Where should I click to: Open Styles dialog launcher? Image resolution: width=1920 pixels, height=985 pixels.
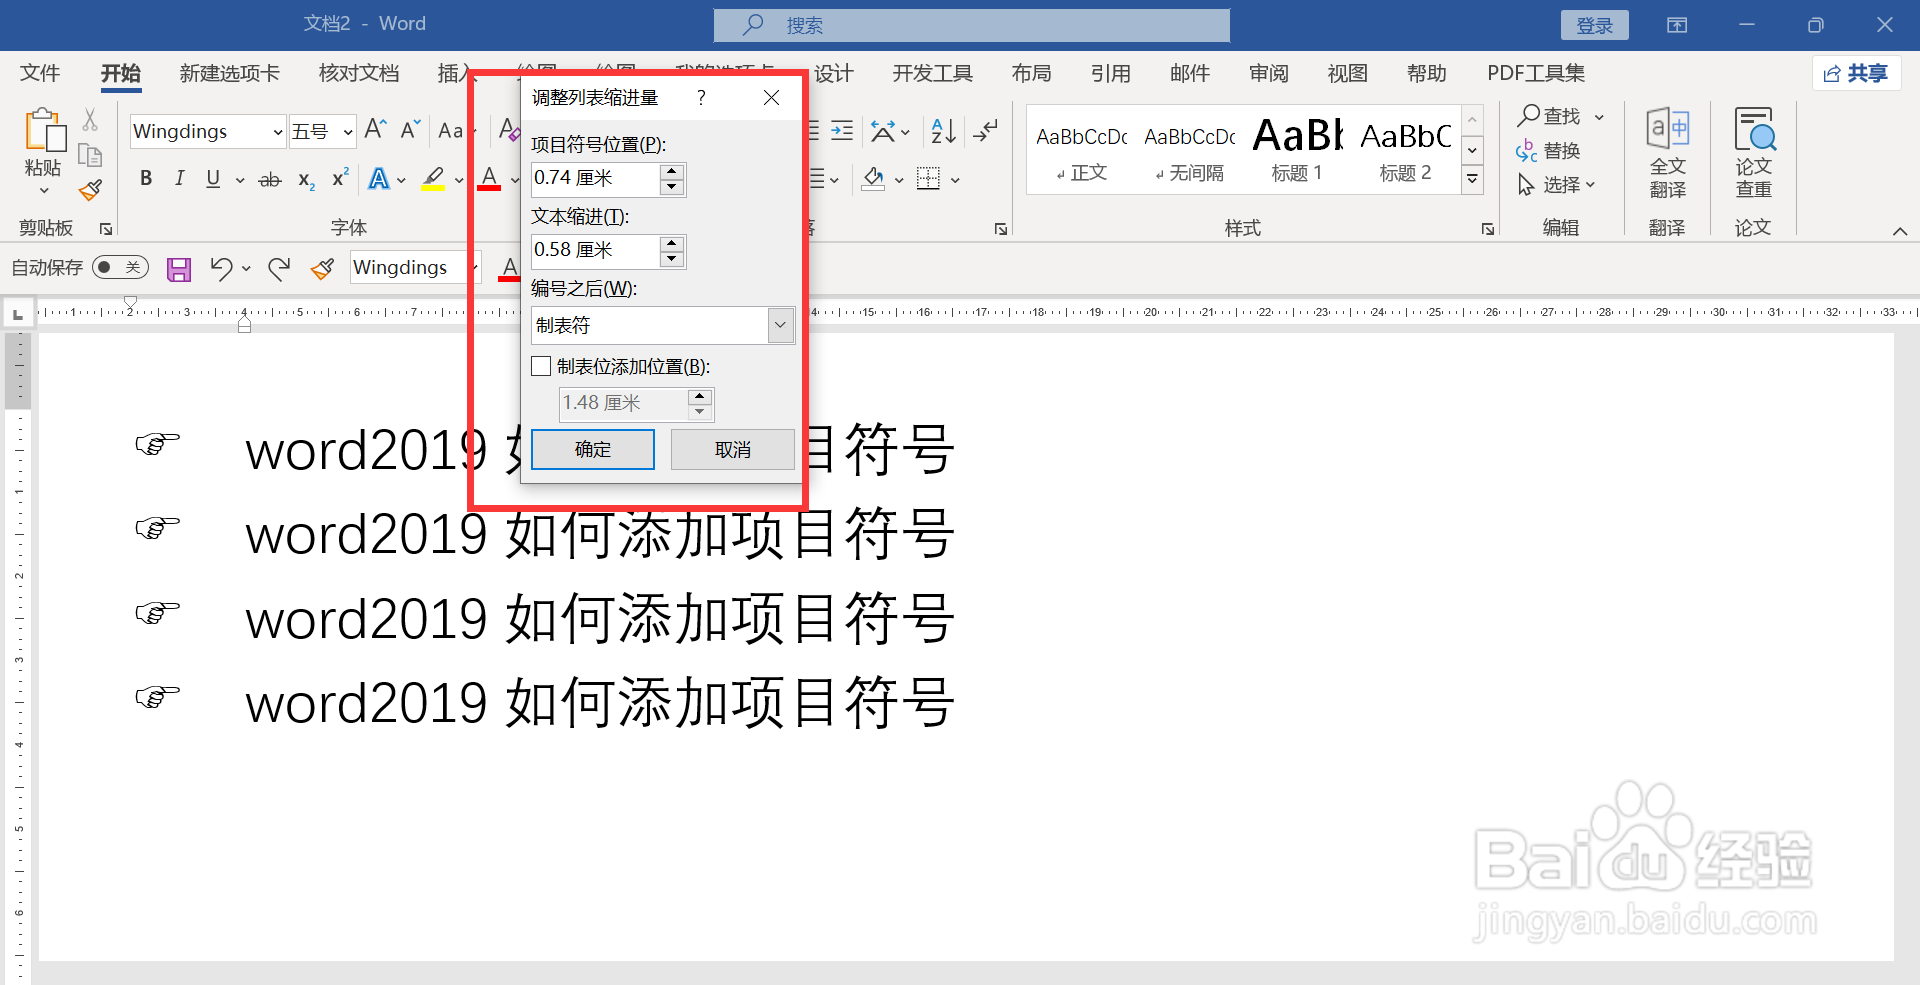click(1488, 229)
